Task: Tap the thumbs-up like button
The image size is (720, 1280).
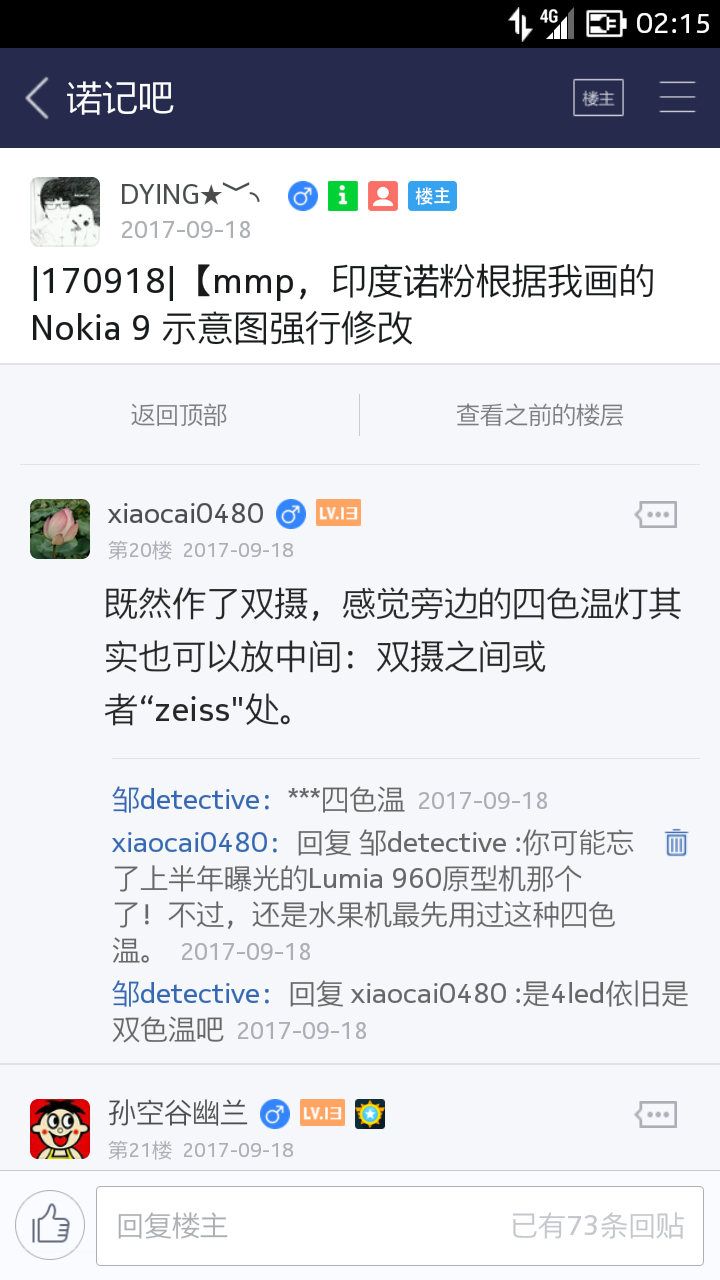Action: (x=50, y=1225)
